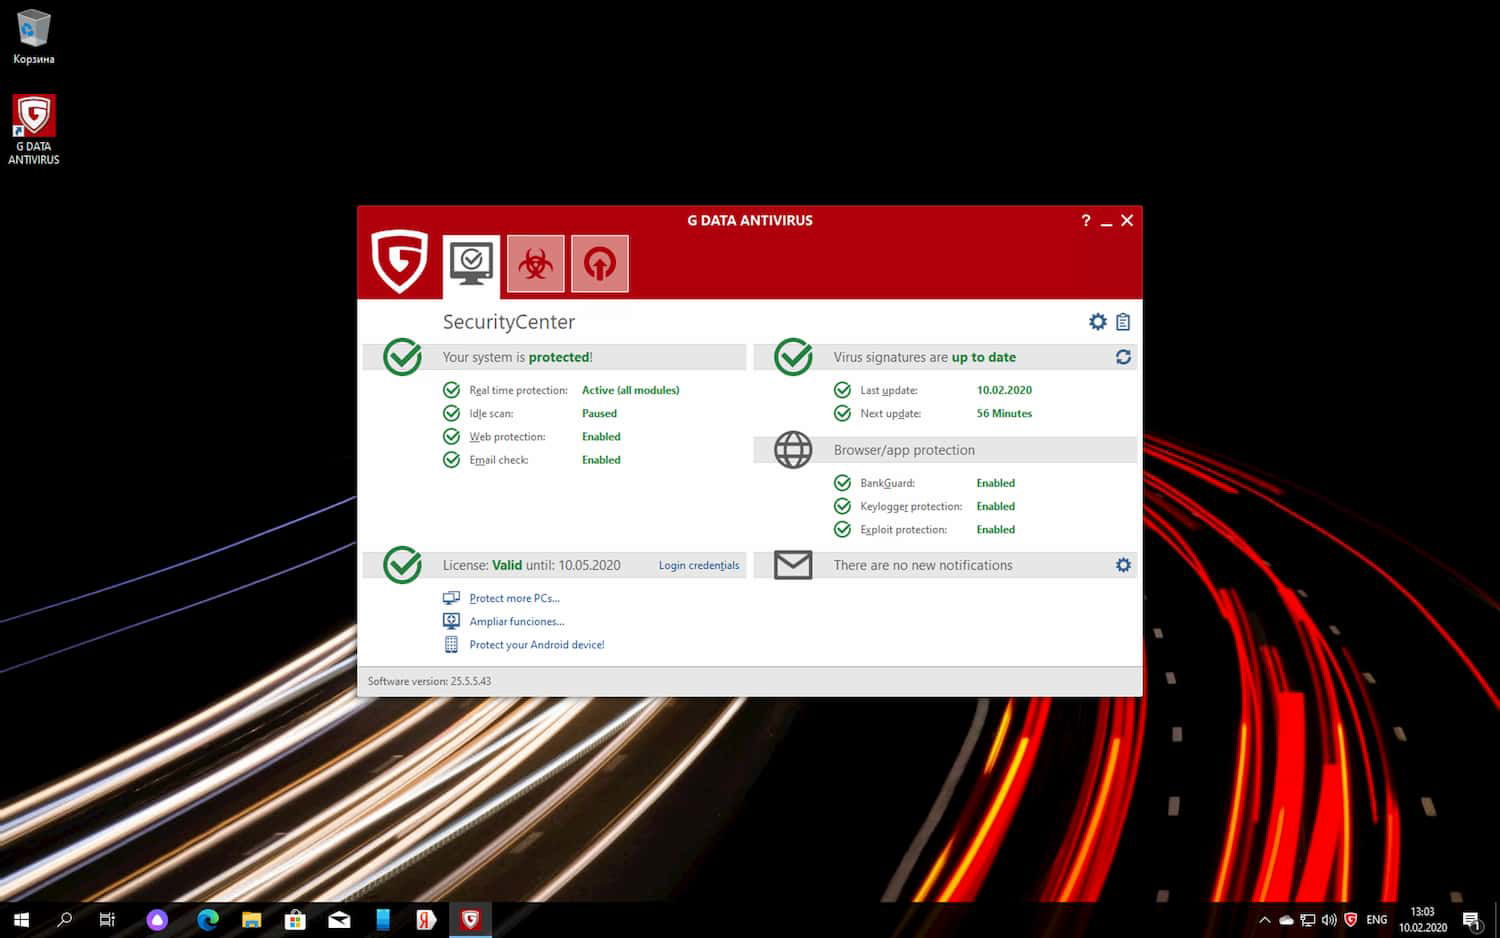This screenshot has height=938, width=1500.
Task: Click Protect your Android device link
Action: tap(537, 644)
